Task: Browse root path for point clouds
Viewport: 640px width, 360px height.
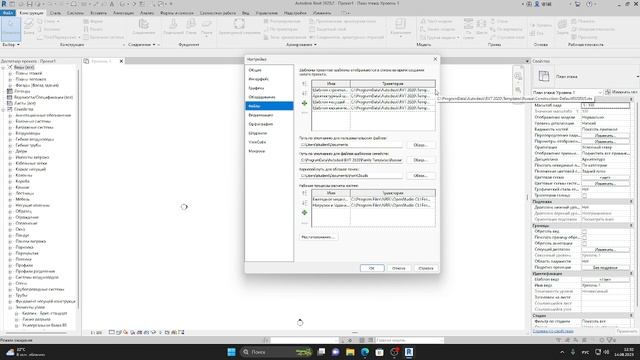Action: click(x=420, y=176)
